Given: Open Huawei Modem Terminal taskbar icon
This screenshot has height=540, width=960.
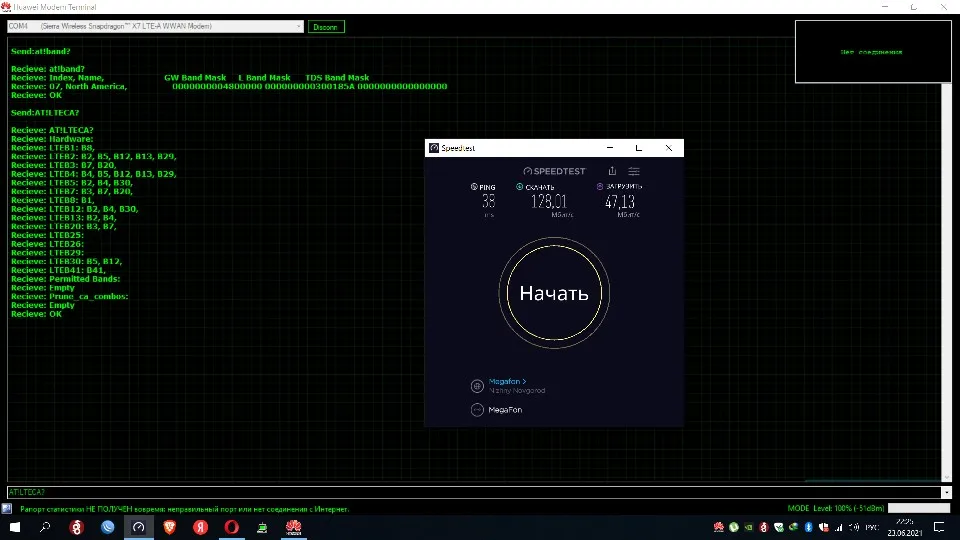Looking at the screenshot, I should click(x=293, y=527).
